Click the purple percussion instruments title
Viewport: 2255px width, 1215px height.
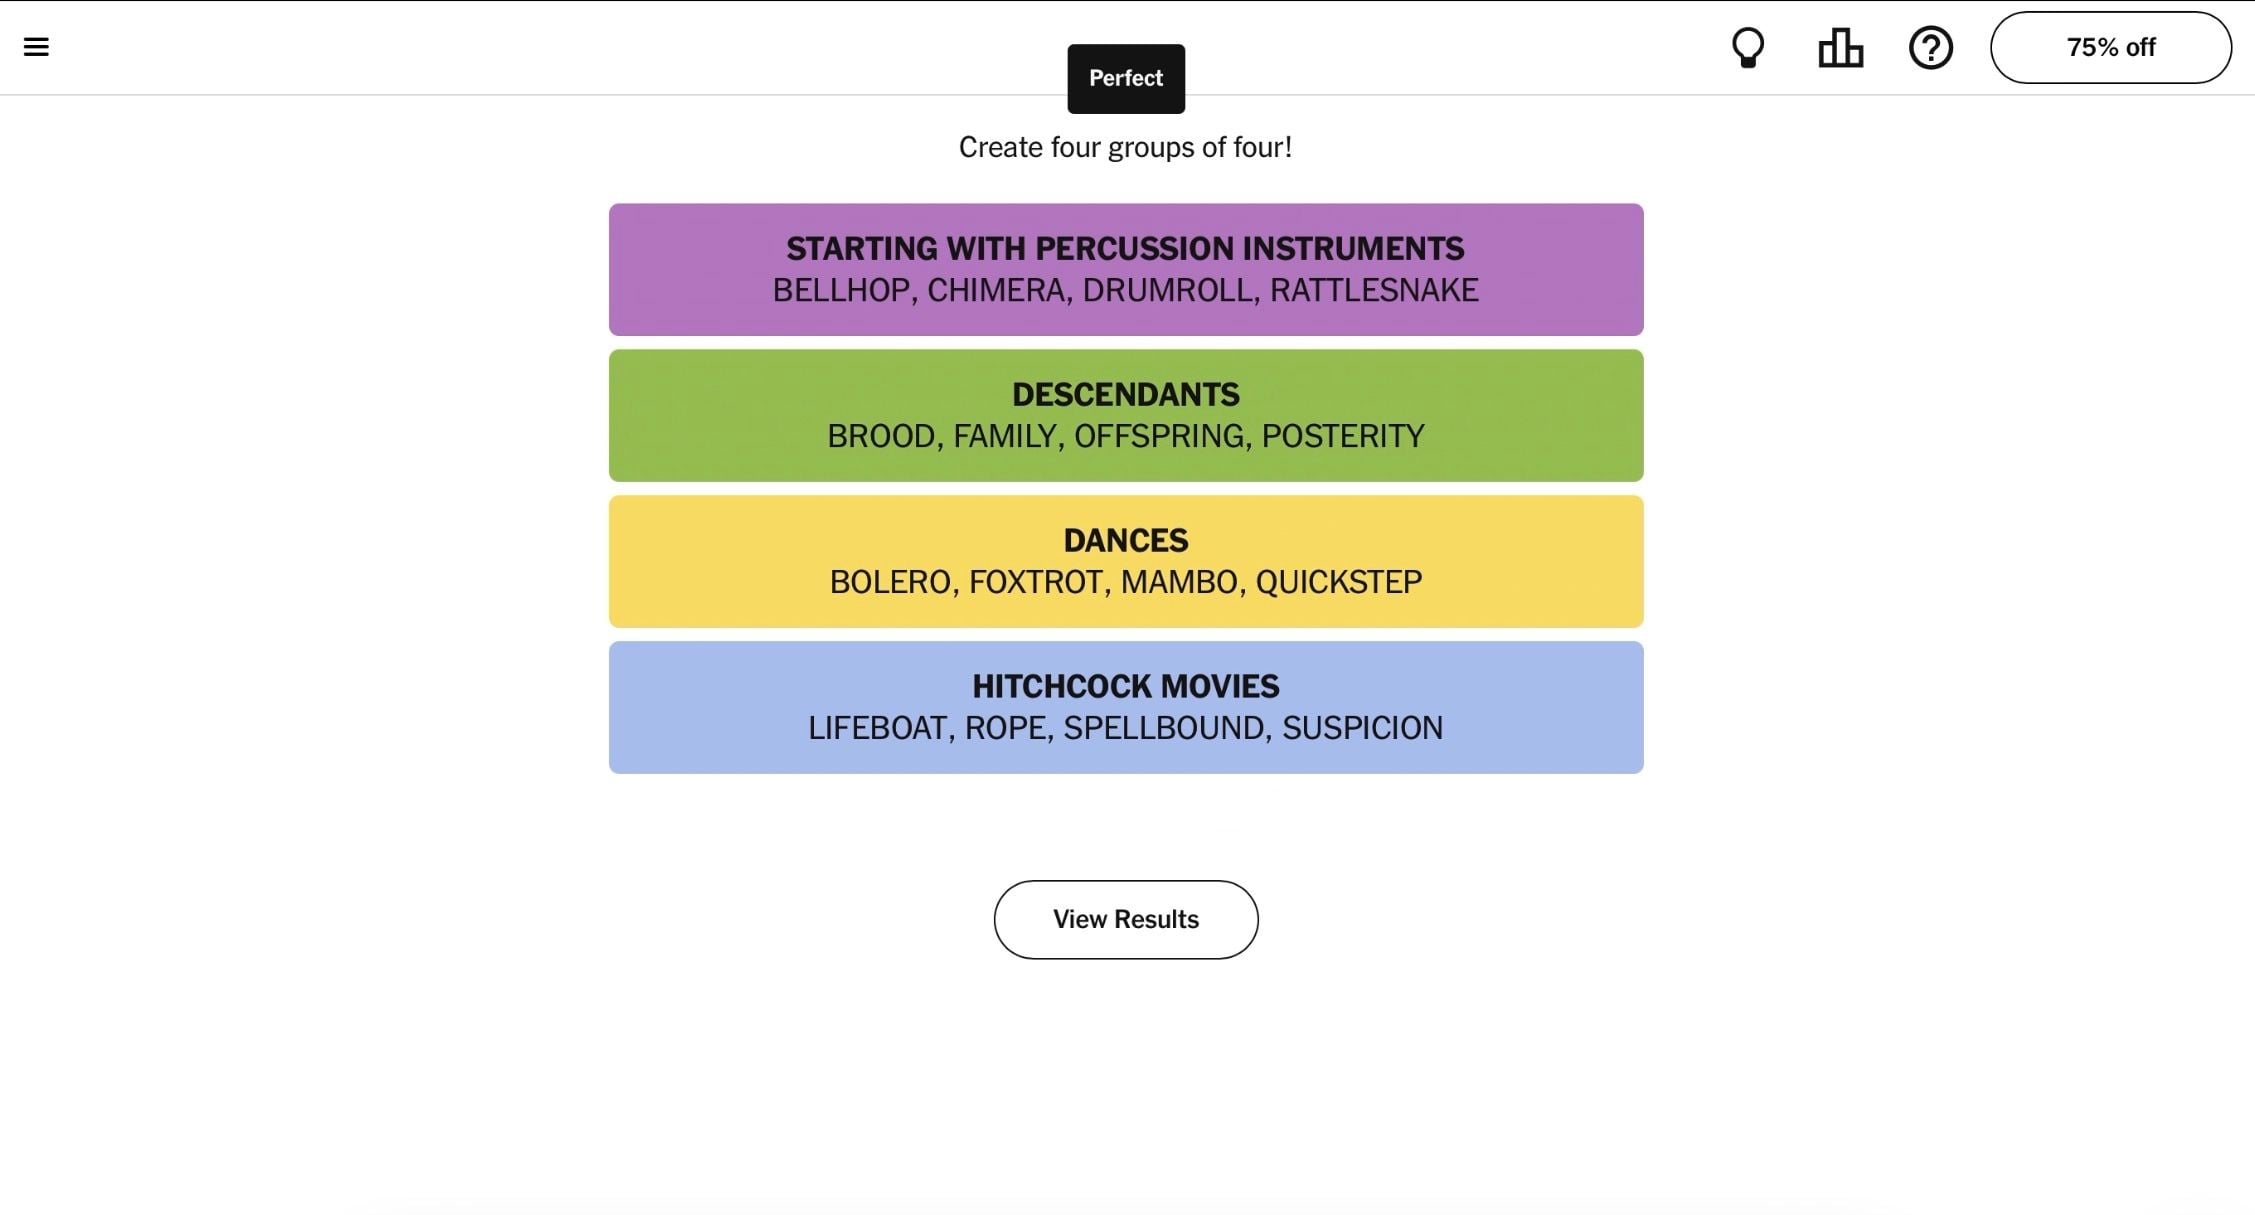click(1125, 248)
